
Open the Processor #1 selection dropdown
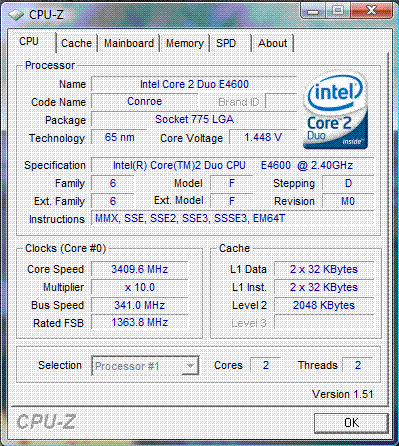(x=145, y=366)
